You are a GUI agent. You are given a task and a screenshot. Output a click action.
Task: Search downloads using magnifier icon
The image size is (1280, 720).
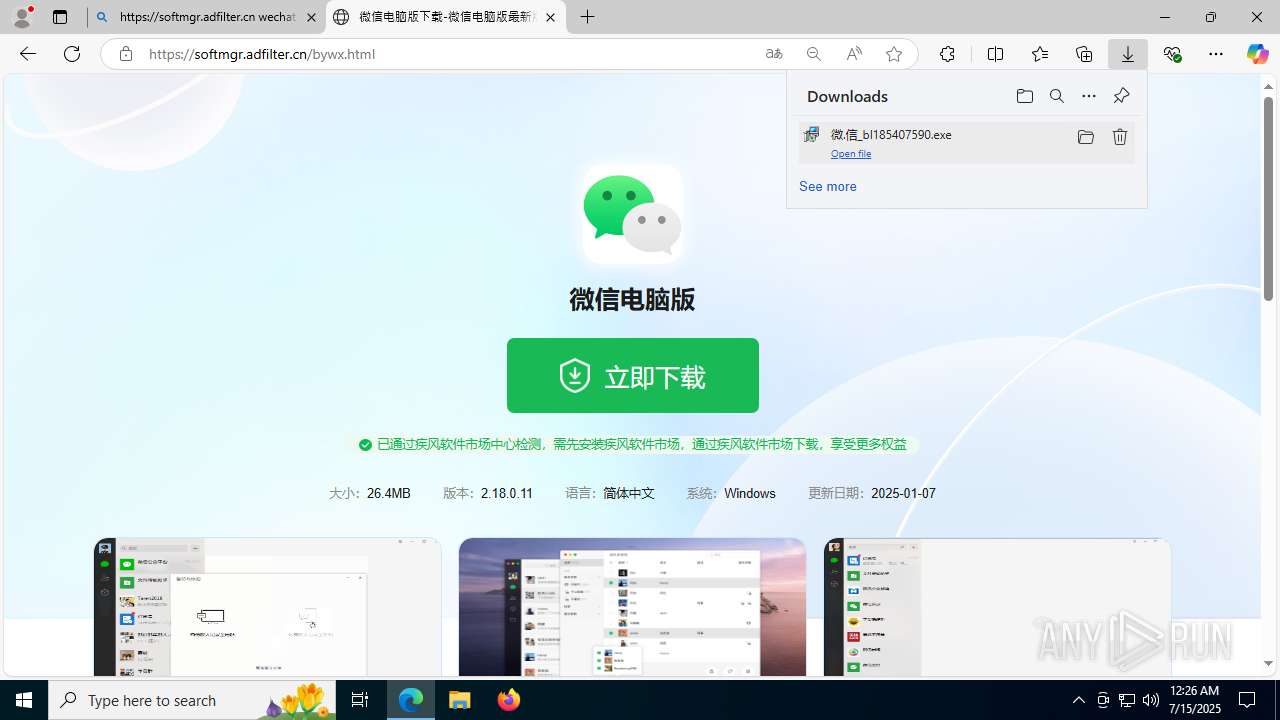[1057, 96]
